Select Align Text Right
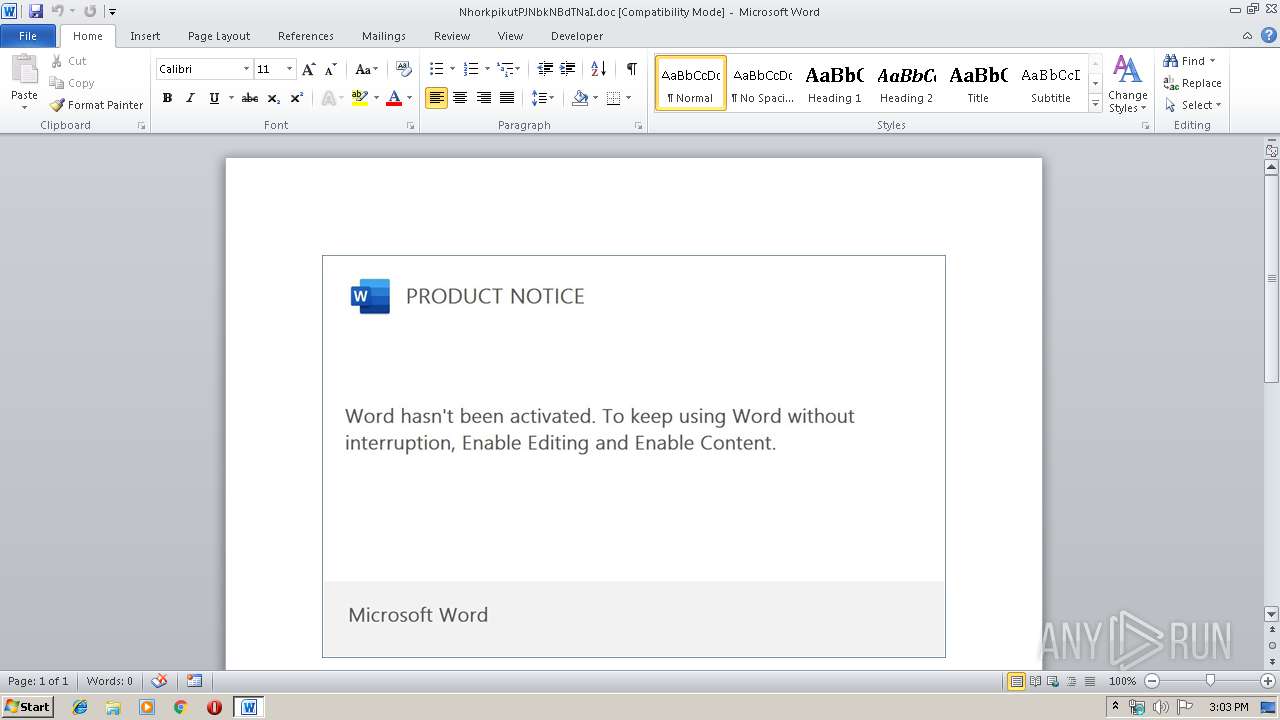The image size is (1280, 720). coord(484,98)
